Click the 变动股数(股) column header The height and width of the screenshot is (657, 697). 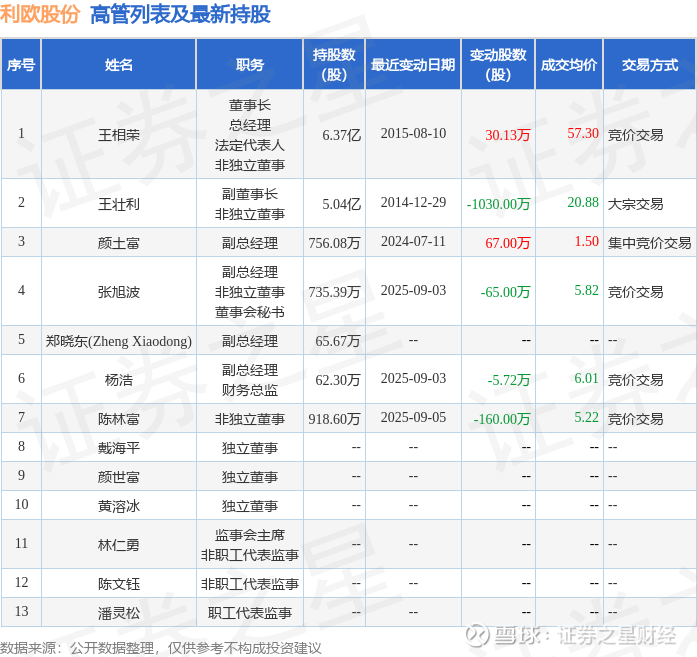[498, 65]
